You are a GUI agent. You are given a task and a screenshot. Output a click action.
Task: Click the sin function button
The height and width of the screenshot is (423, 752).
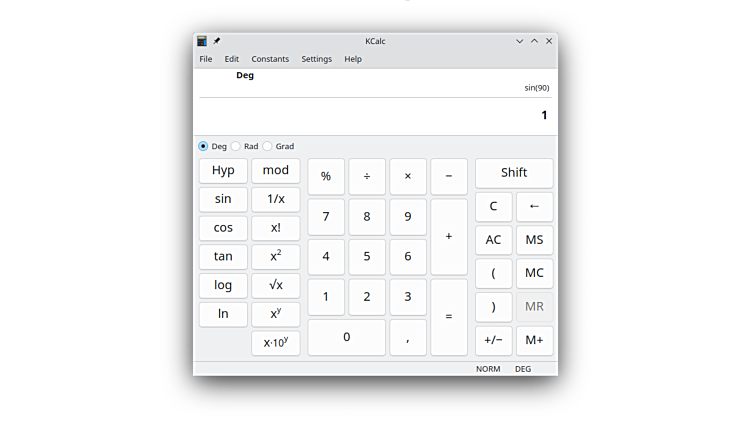click(223, 199)
